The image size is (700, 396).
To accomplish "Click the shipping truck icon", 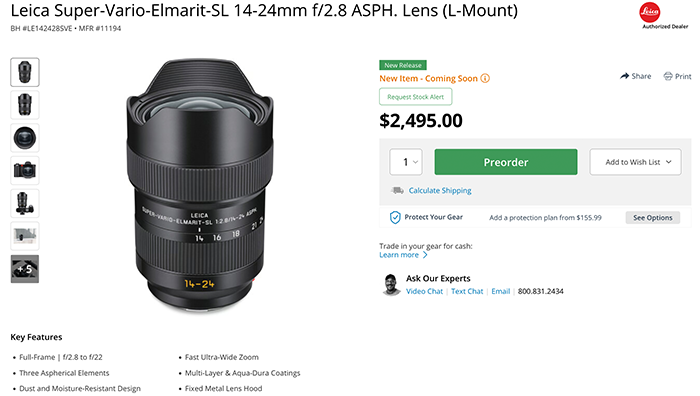I will 397,191.
